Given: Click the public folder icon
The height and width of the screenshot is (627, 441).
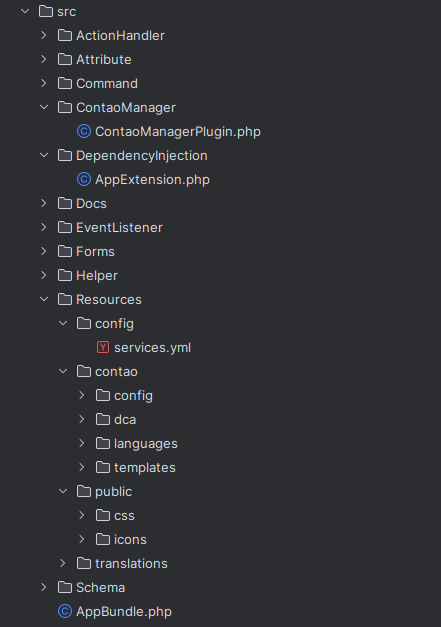Looking at the screenshot, I should click(84, 491).
